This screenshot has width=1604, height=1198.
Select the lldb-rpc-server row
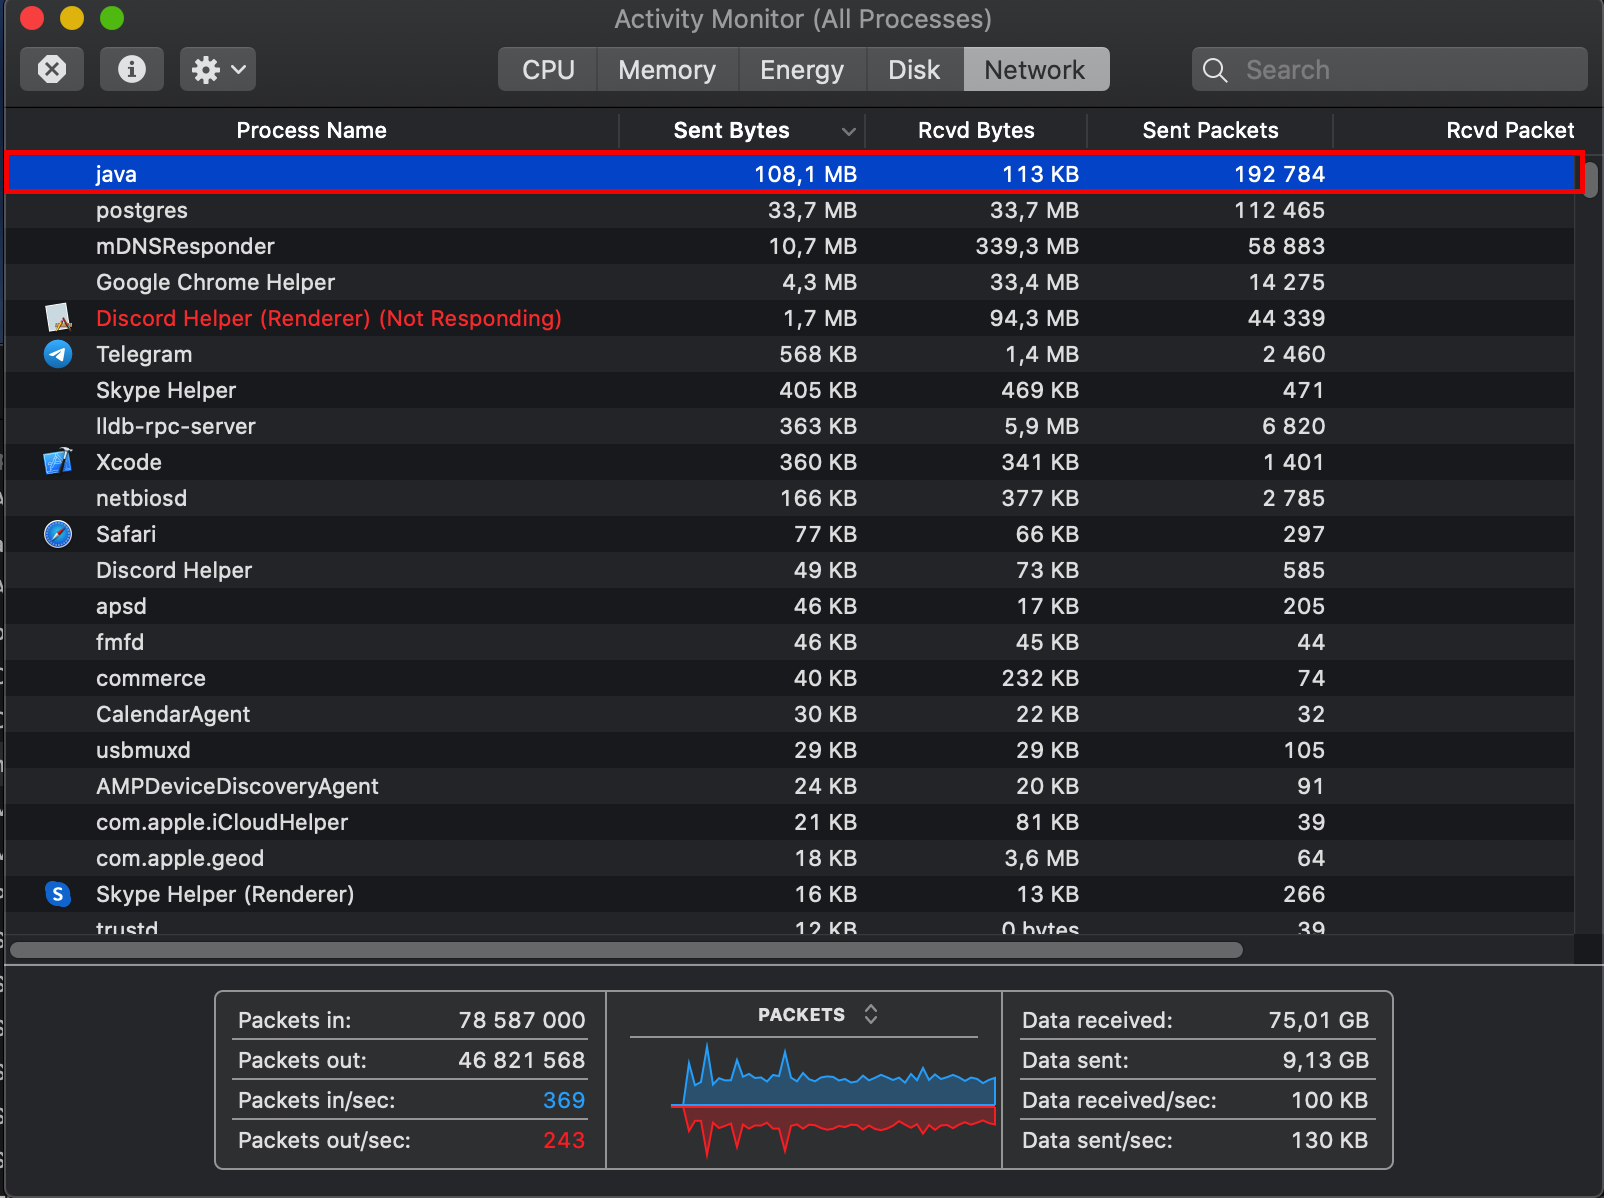click(790, 426)
